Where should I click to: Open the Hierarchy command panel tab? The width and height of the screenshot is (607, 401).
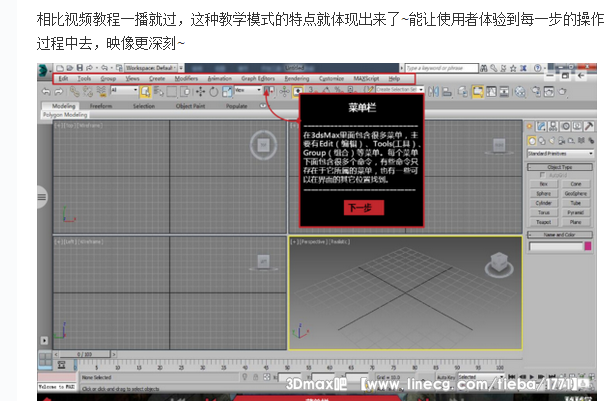pos(553,126)
